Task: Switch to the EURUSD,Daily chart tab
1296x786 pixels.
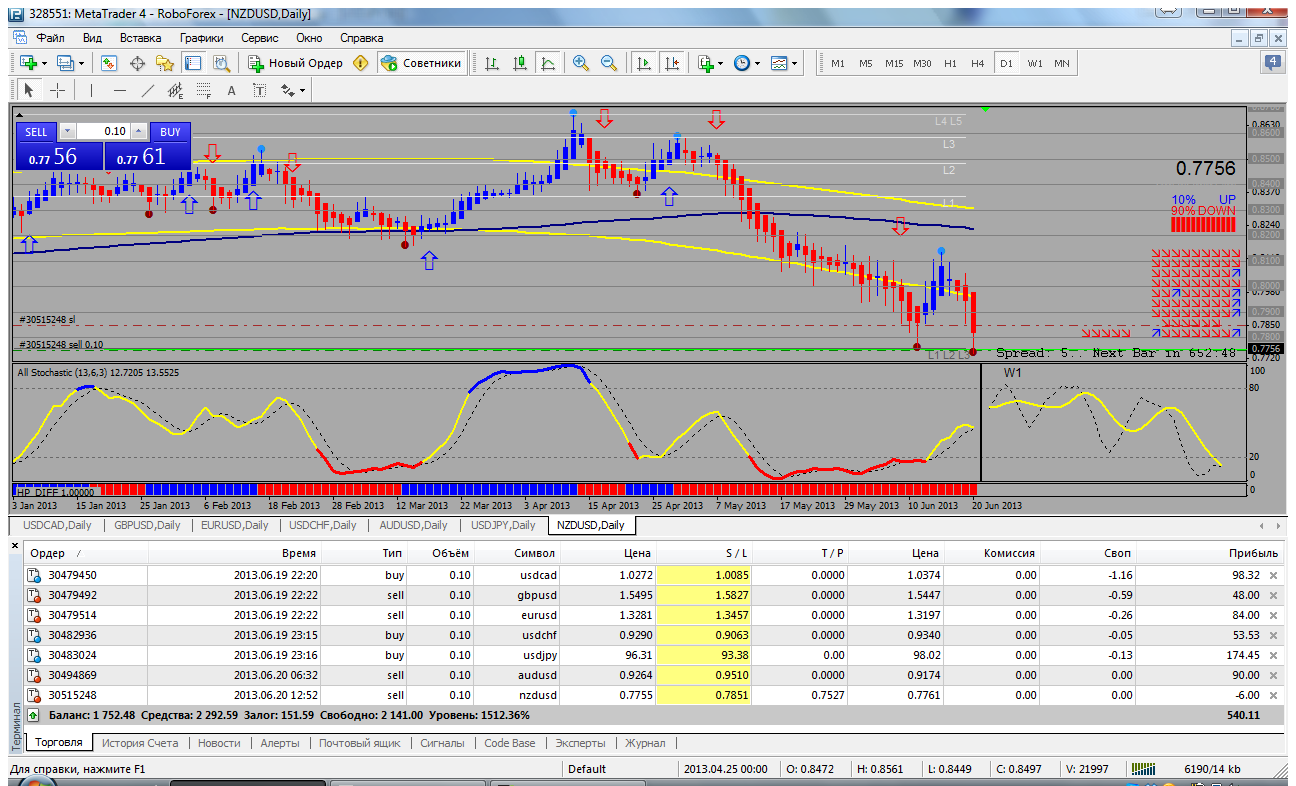Action: (234, 525)
